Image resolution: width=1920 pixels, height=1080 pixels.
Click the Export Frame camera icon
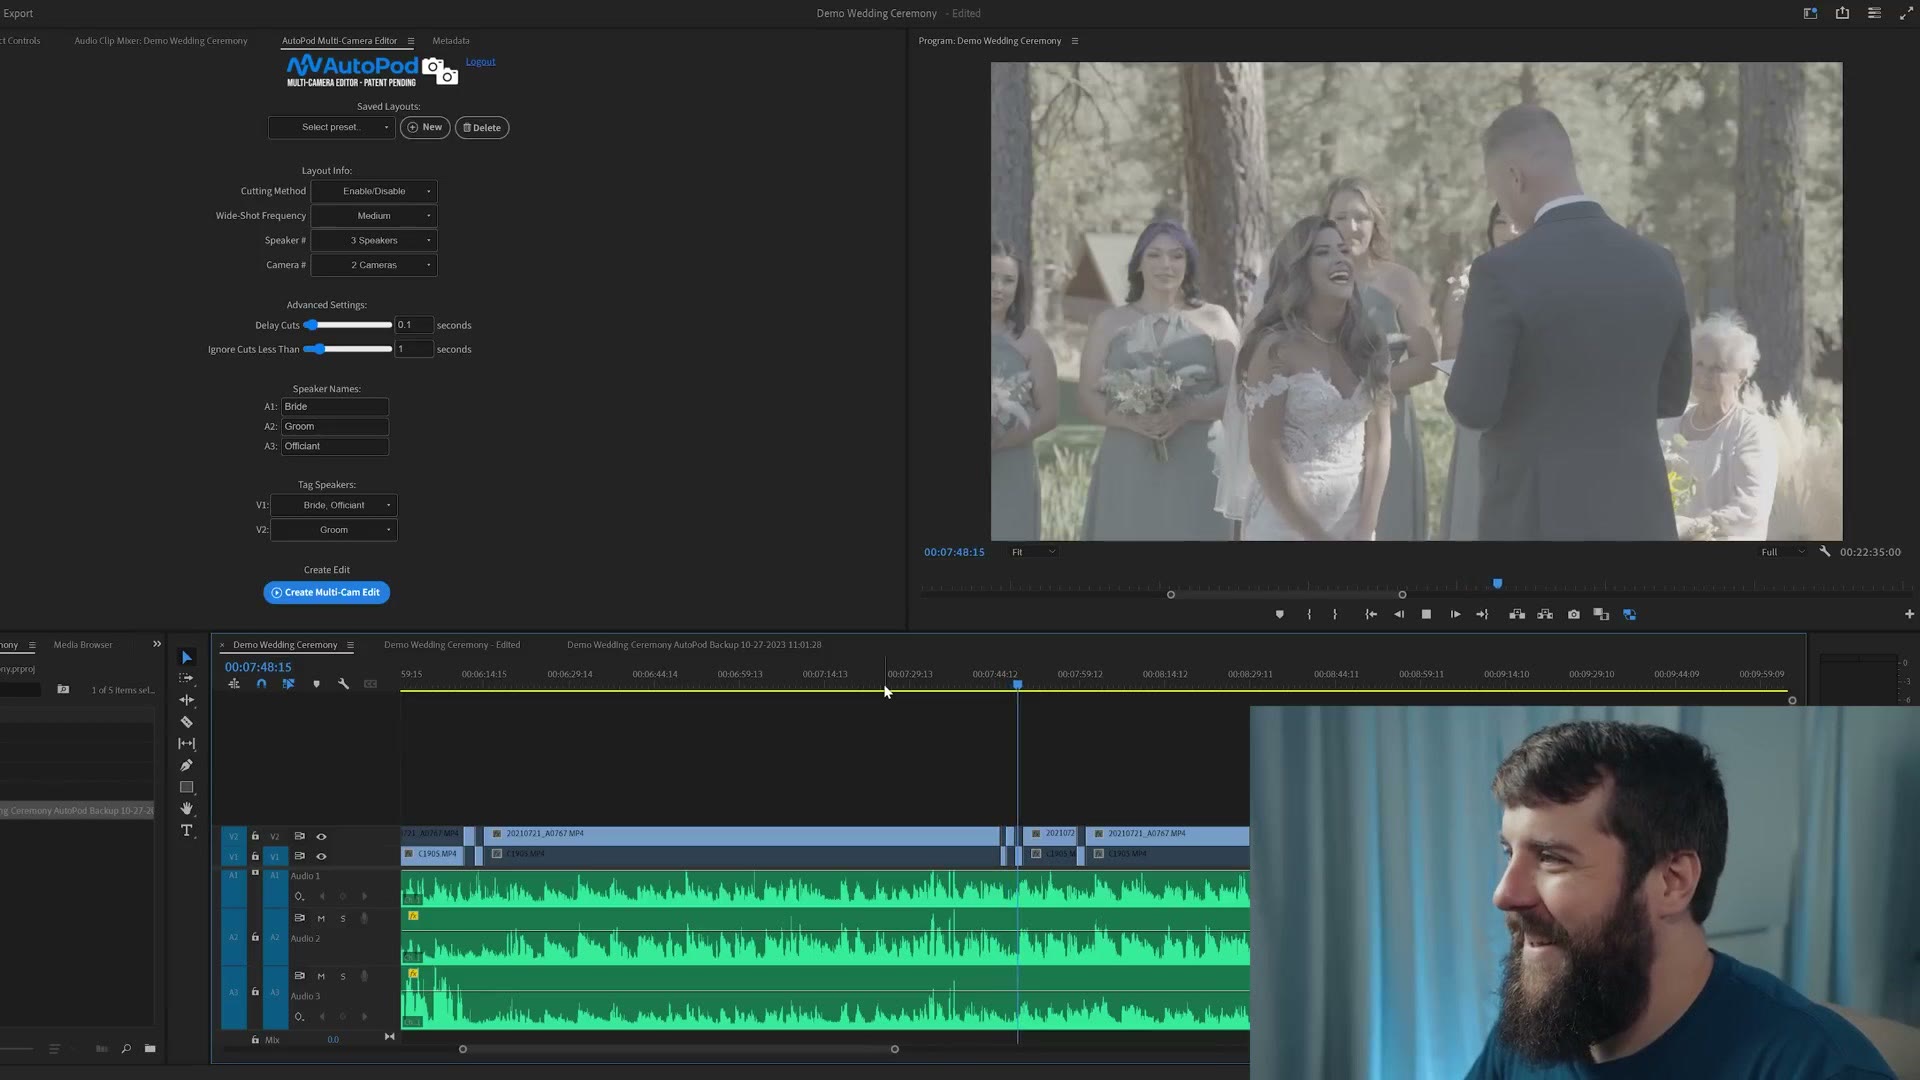point(1574,614)
